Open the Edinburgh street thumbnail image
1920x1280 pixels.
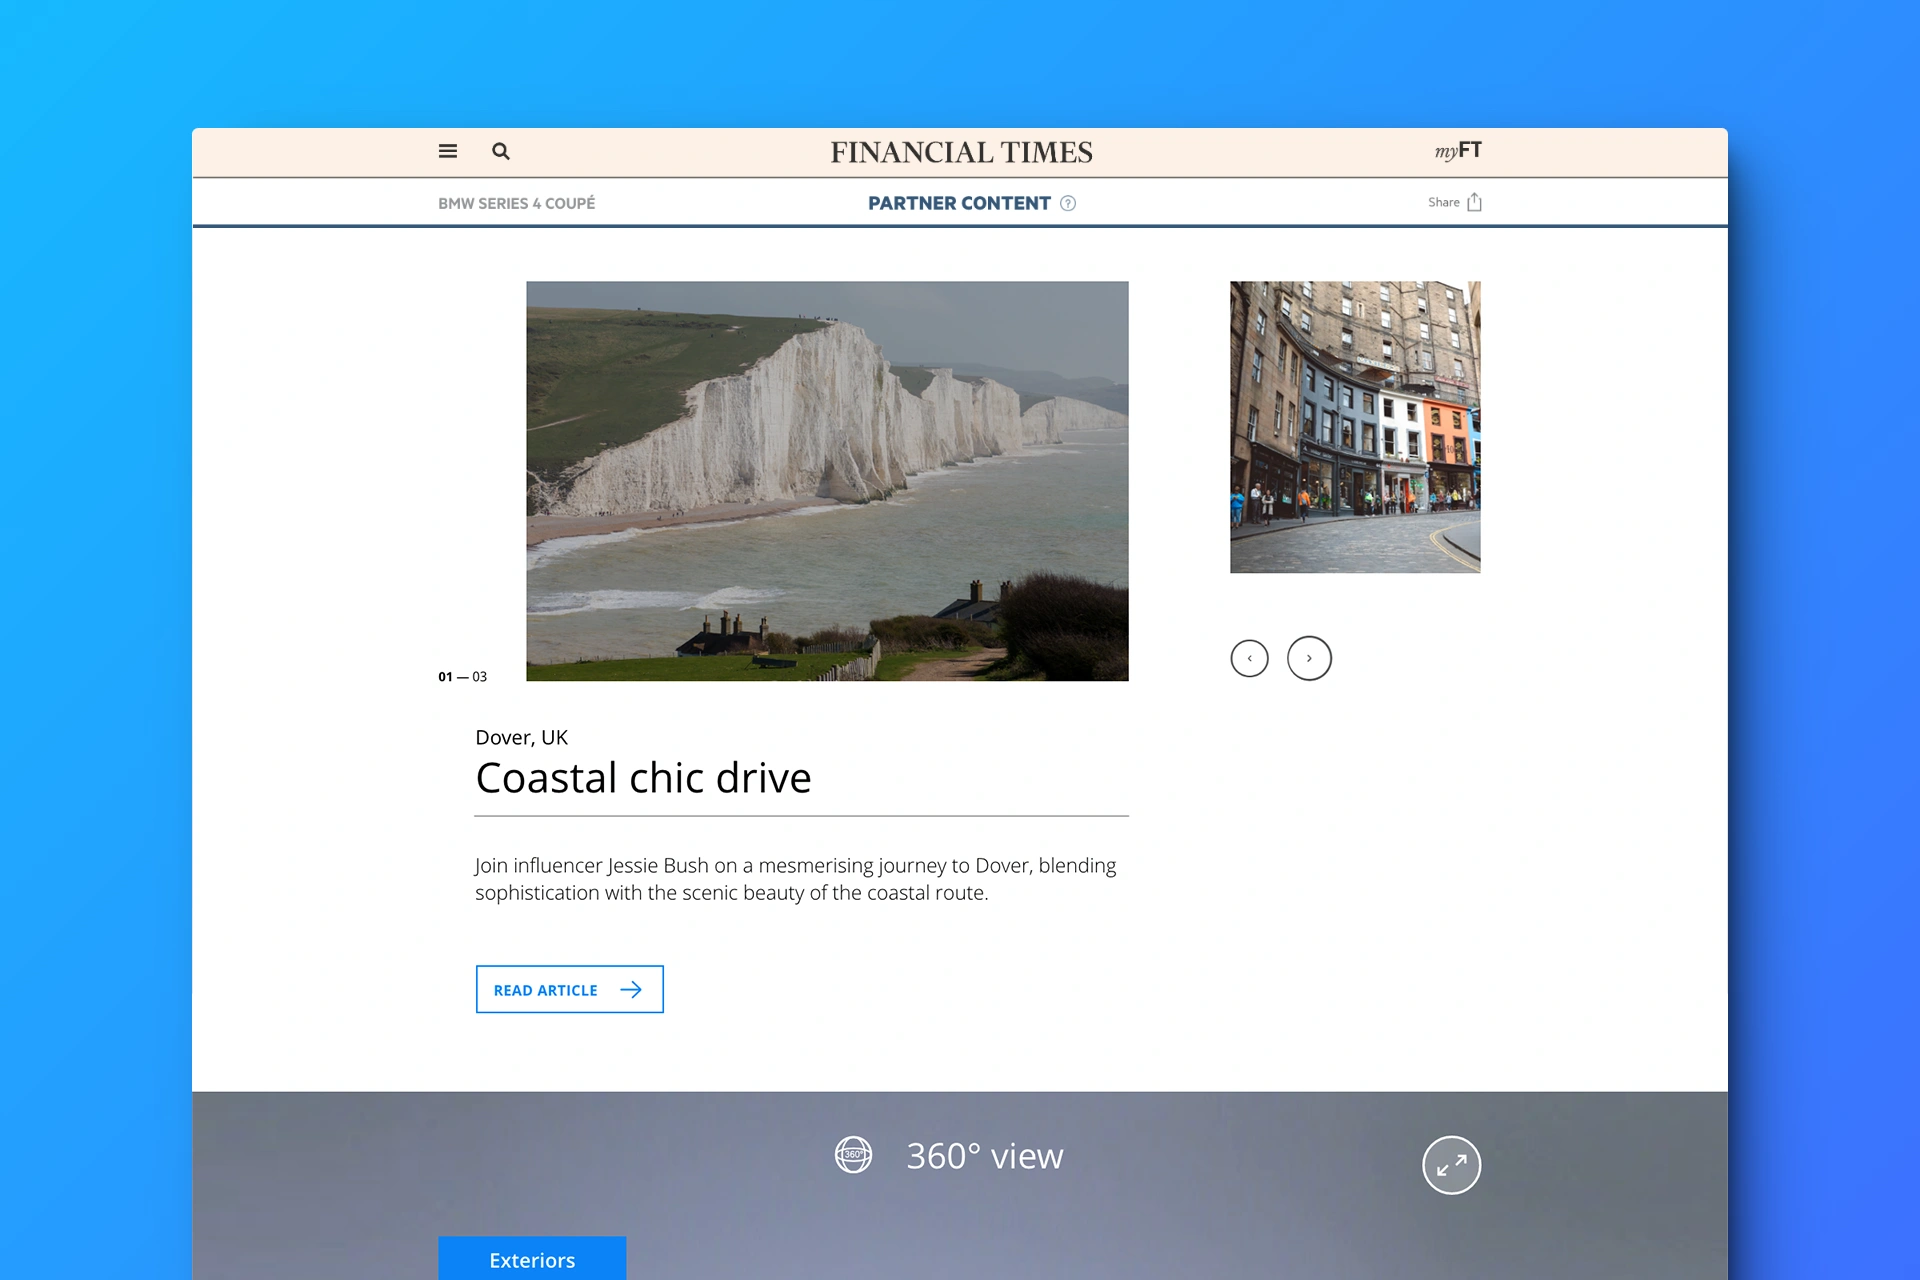1355,427
